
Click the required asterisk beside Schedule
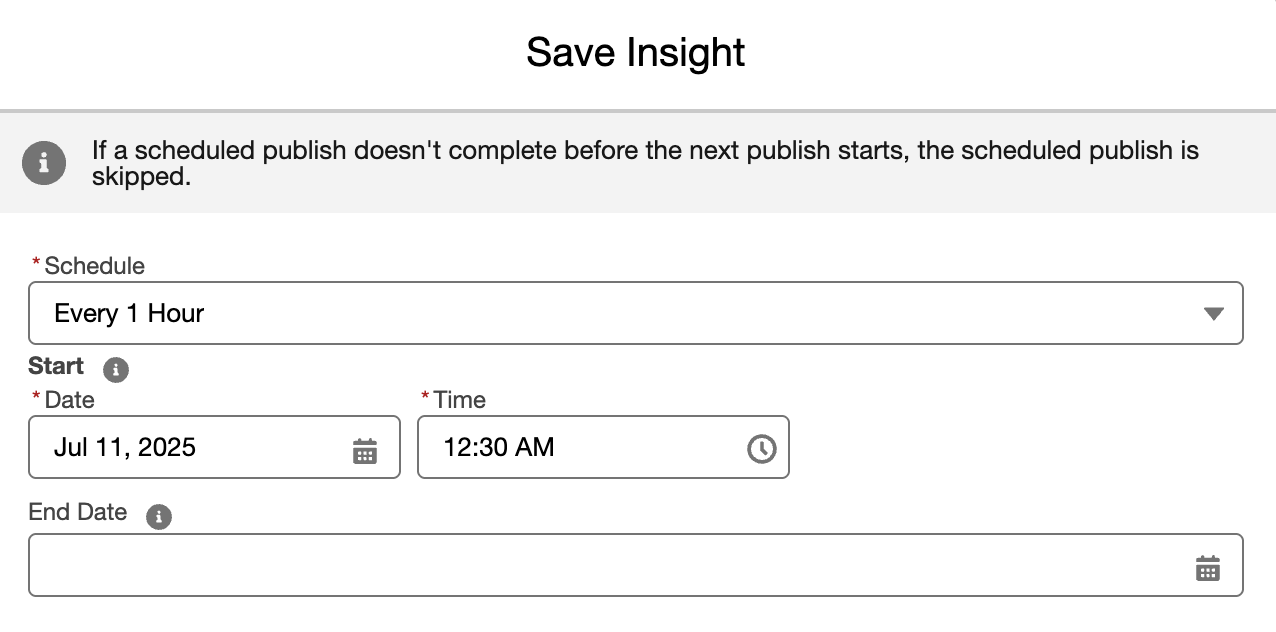37,264
